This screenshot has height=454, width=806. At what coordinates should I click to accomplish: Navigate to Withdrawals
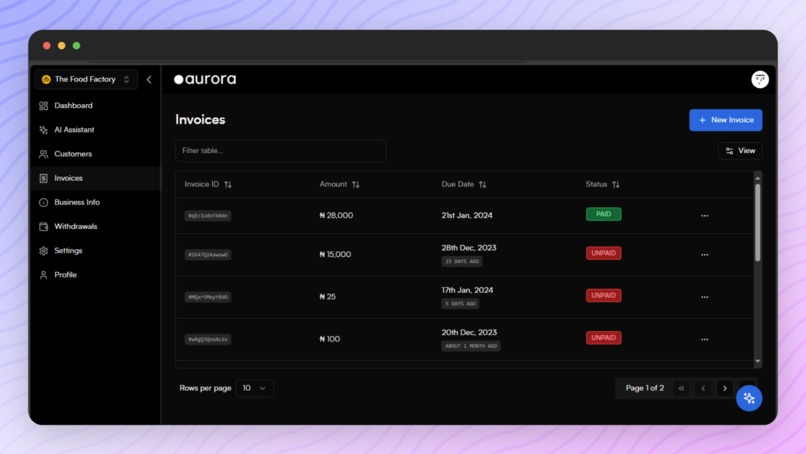pos(96,226)
